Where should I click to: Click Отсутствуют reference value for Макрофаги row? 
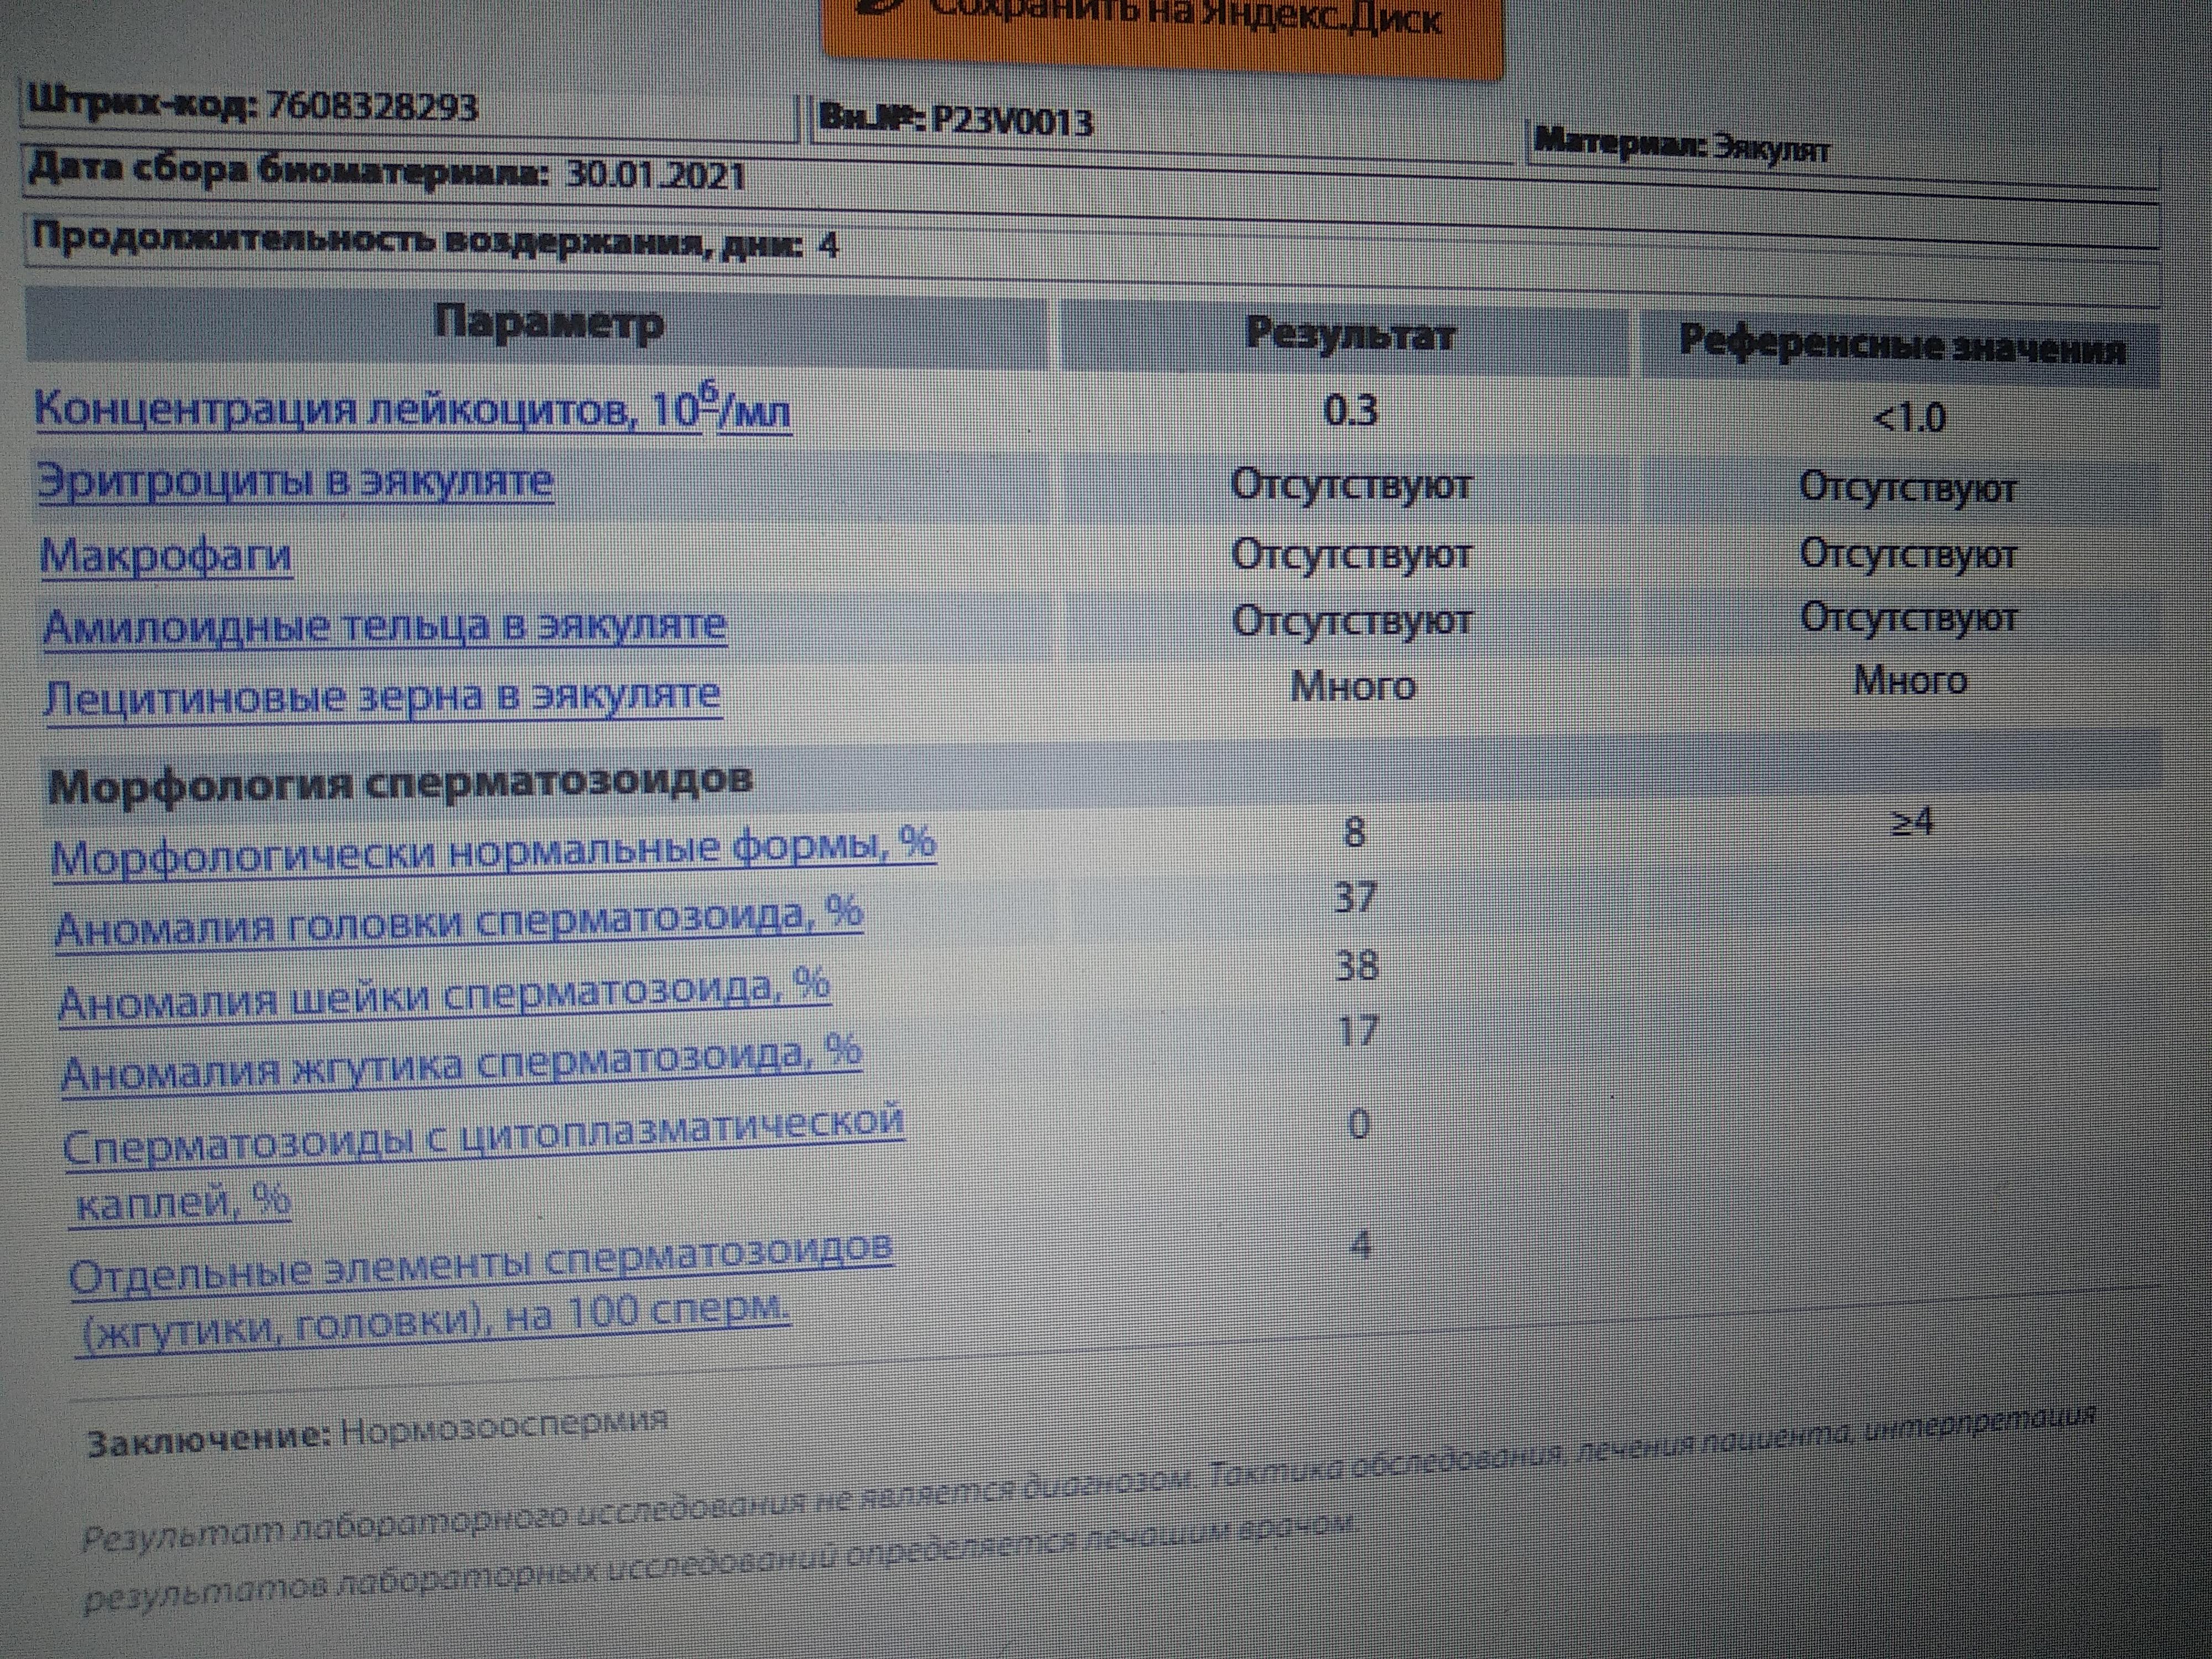click(1907, 553)
